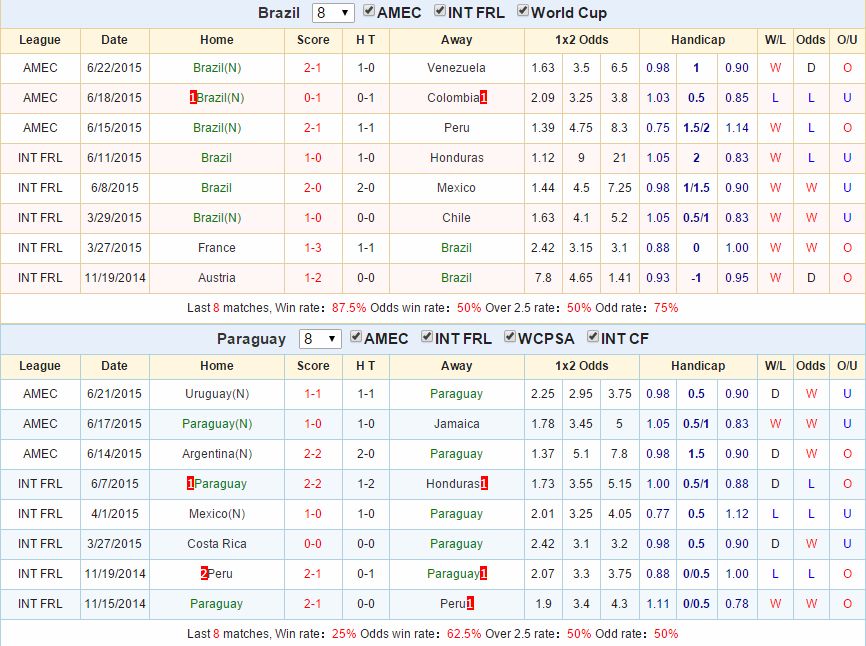Toggle the WCPSA checkbox
The image size is (866, 646).
(509, 337)
